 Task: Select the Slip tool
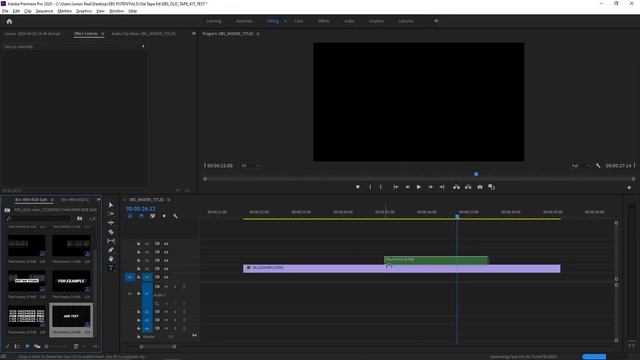tap(111, 241)
